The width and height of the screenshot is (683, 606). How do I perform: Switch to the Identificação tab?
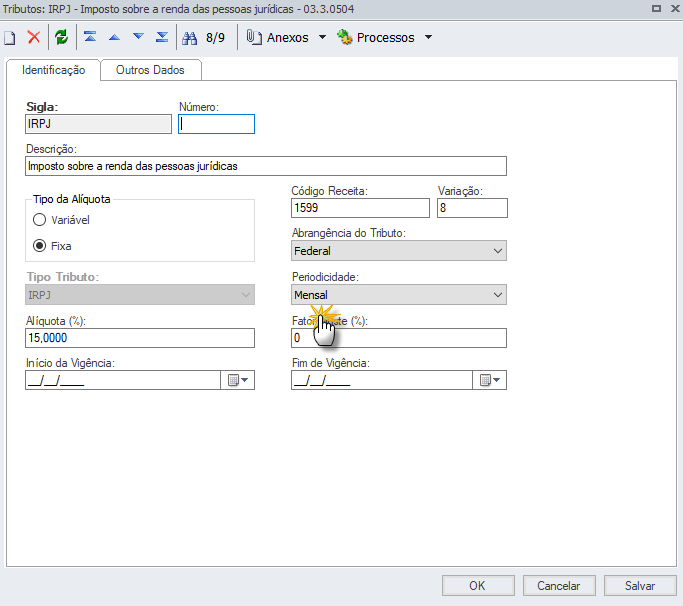coord(54,70)
